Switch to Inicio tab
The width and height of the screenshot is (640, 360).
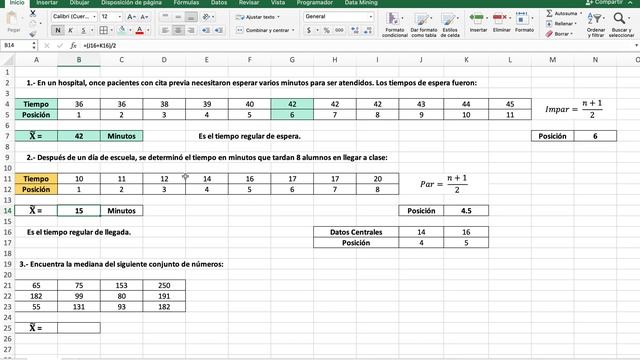tap(17, 3)
